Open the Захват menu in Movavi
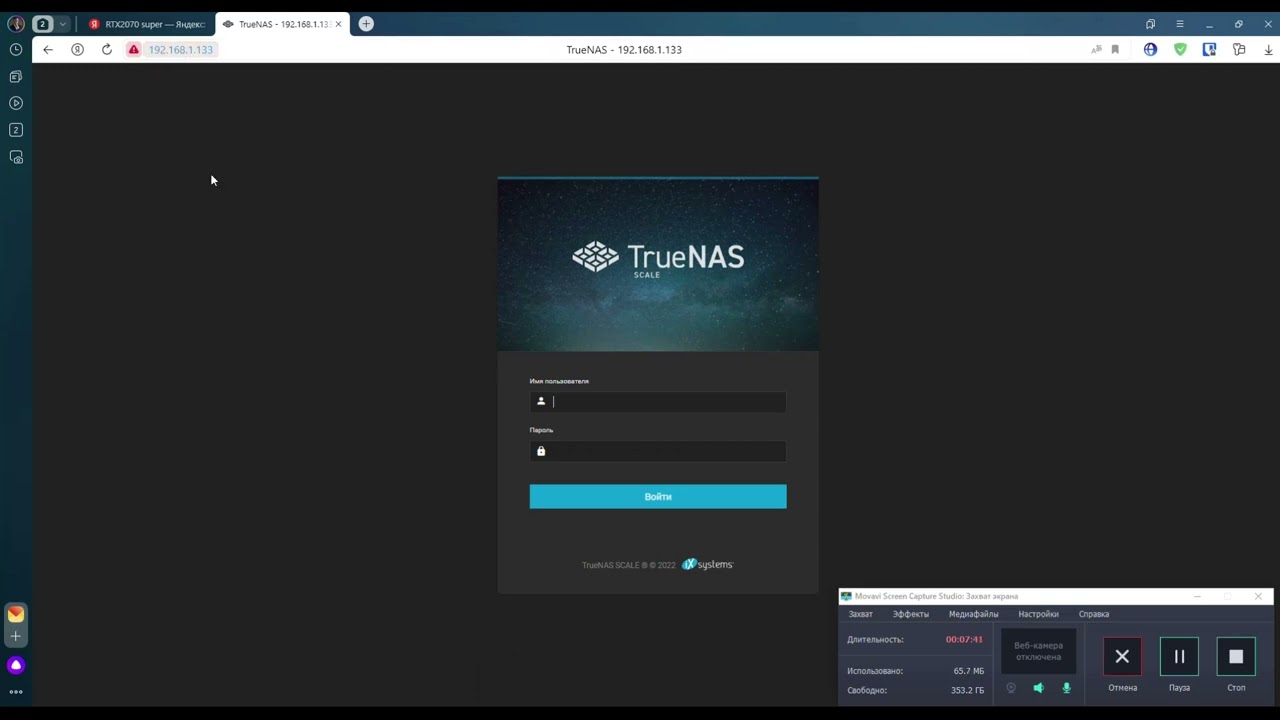The width and height of the screenshot is (1280, 720). pos(860,614)
